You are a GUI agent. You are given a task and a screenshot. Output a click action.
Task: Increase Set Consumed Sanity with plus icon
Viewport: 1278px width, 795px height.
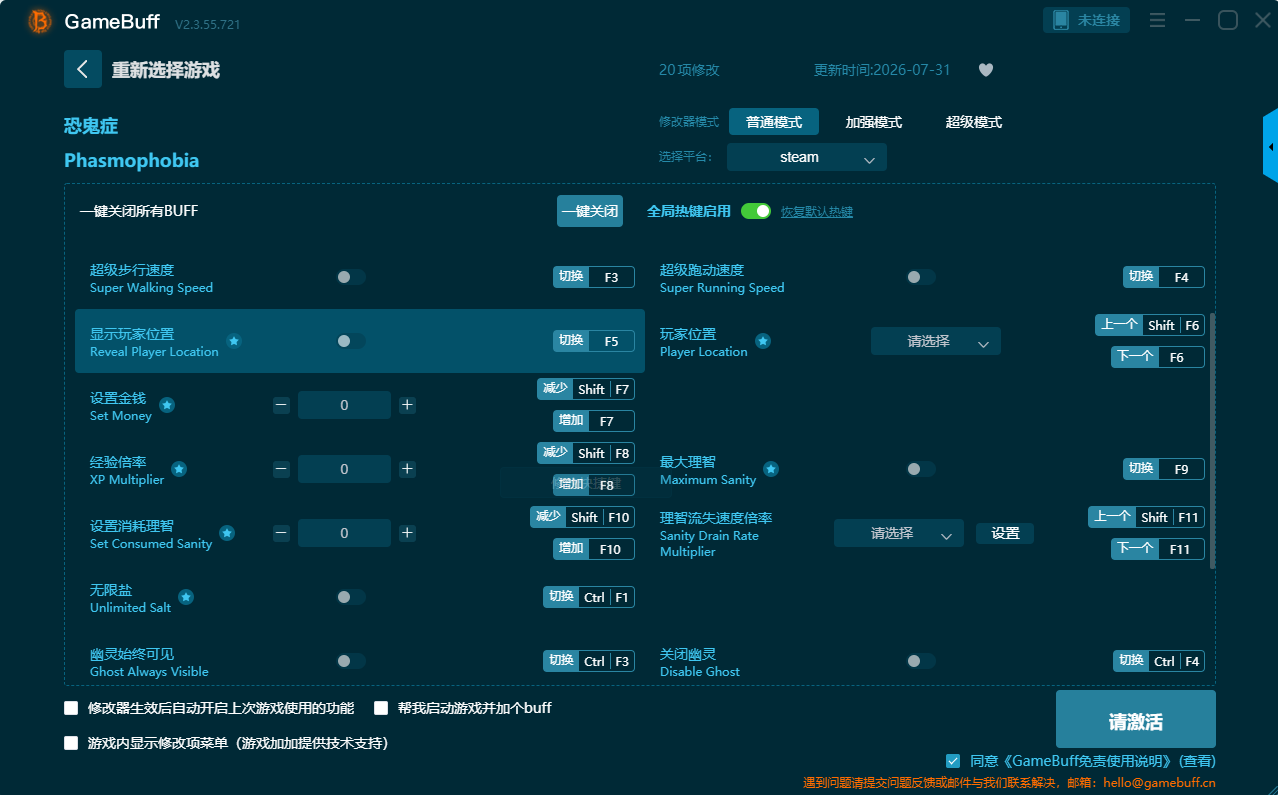[x=407, y=533]
